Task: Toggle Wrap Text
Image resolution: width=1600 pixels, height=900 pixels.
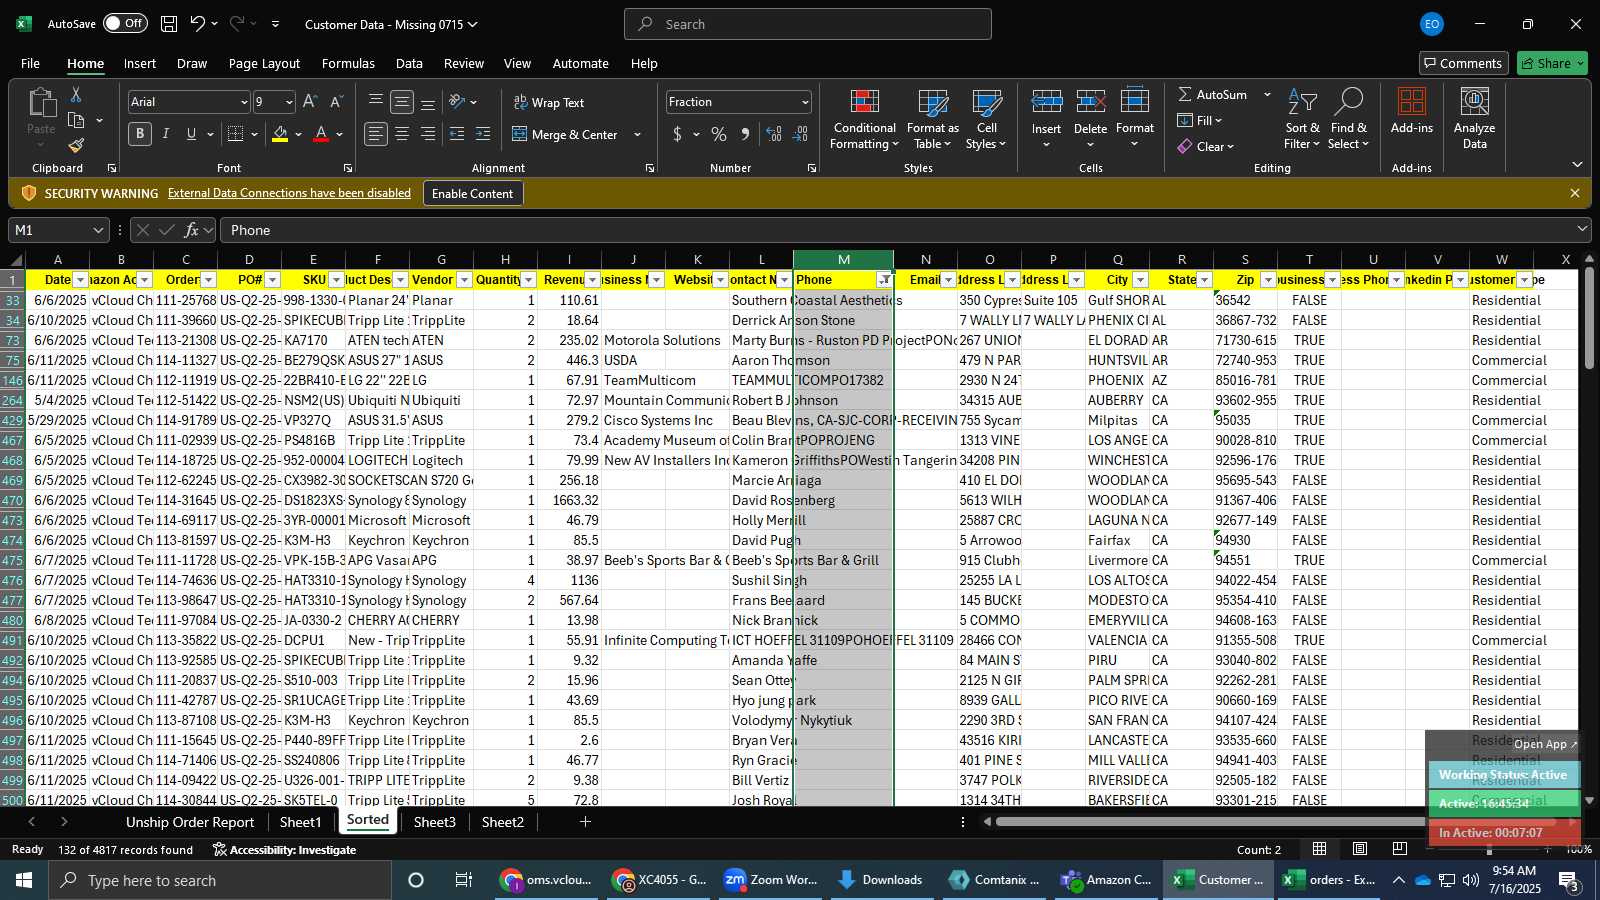Action: [549, 102]
